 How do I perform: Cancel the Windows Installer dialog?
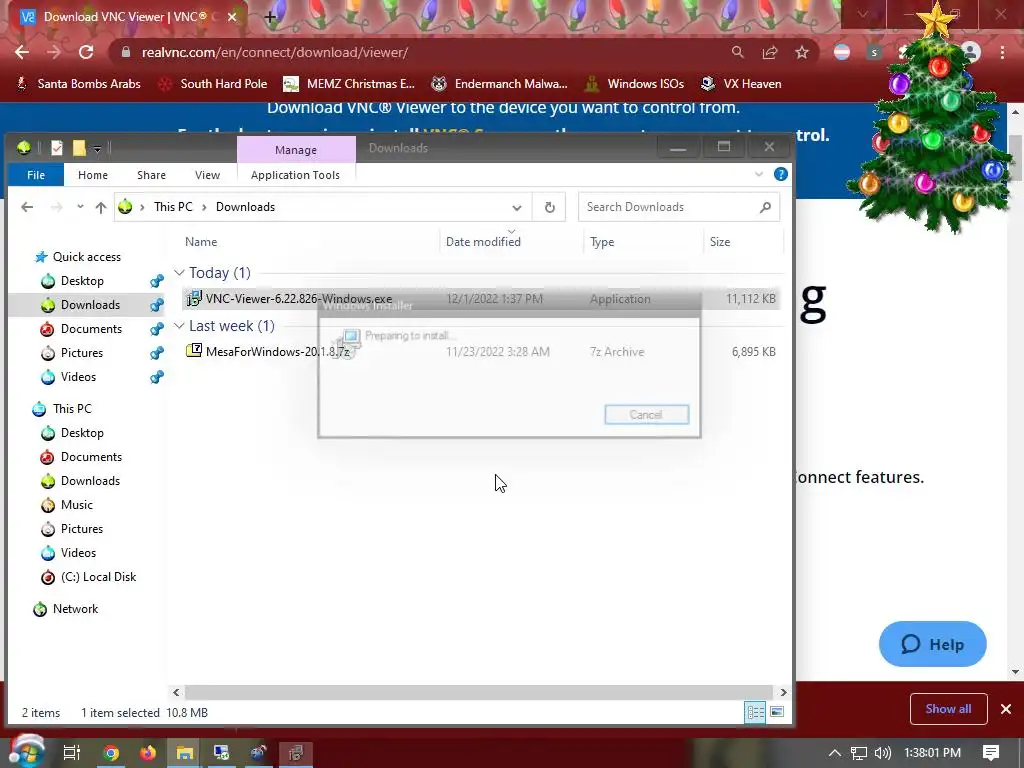point(647,415)
